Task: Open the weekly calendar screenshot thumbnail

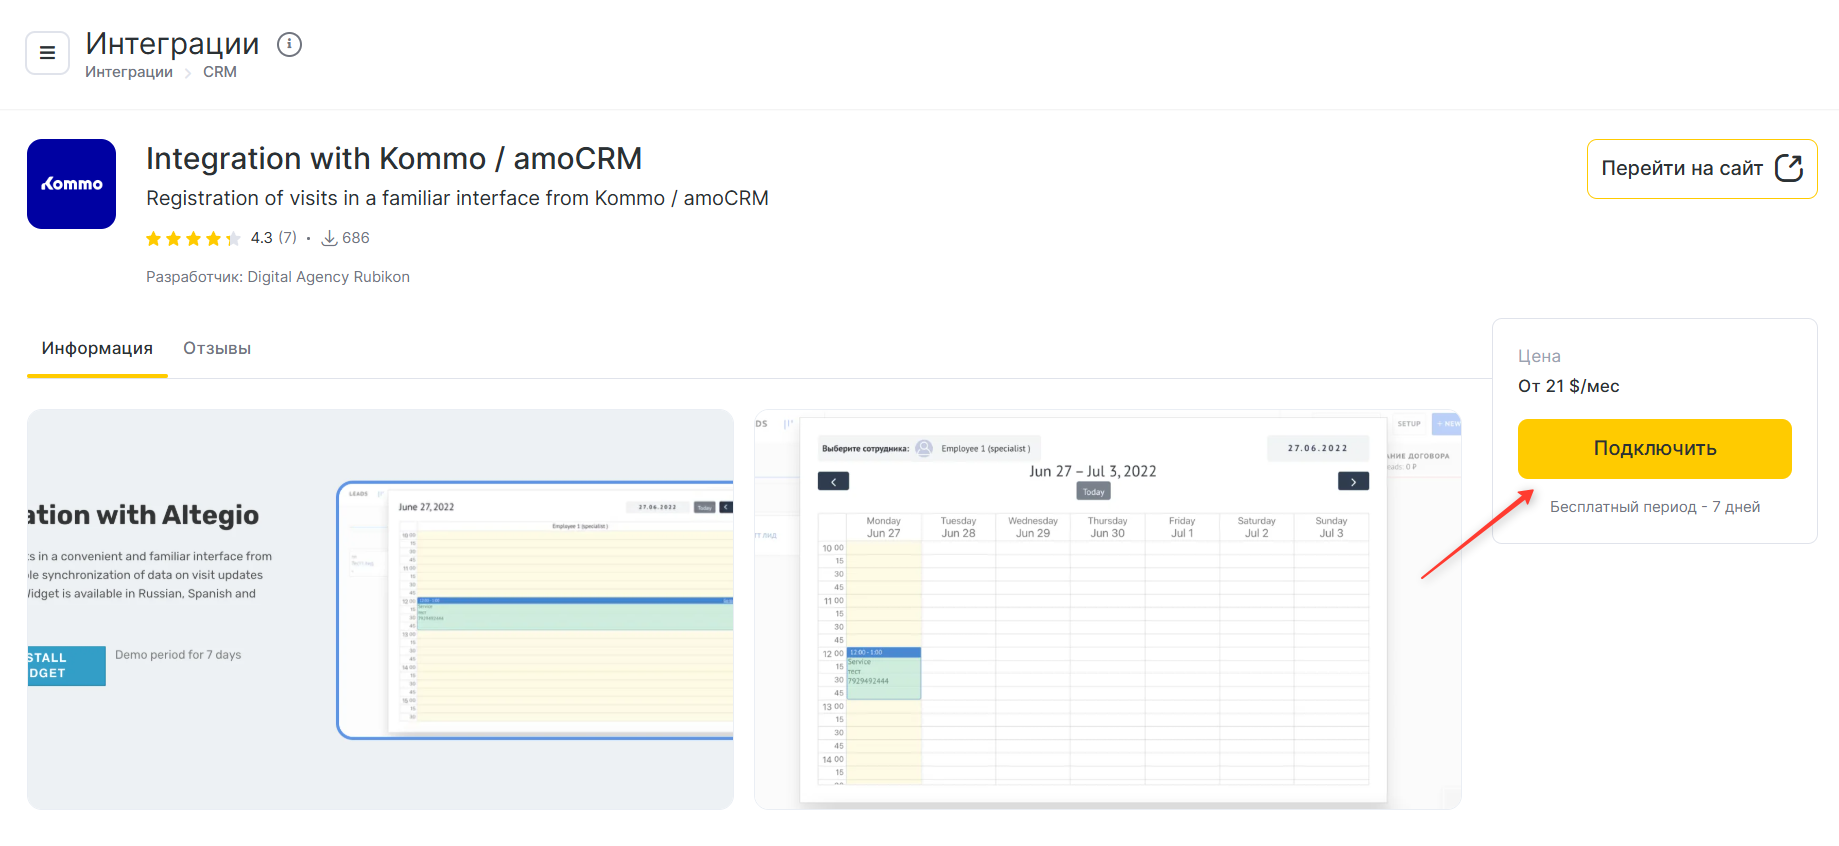Action: [1108, 609]
